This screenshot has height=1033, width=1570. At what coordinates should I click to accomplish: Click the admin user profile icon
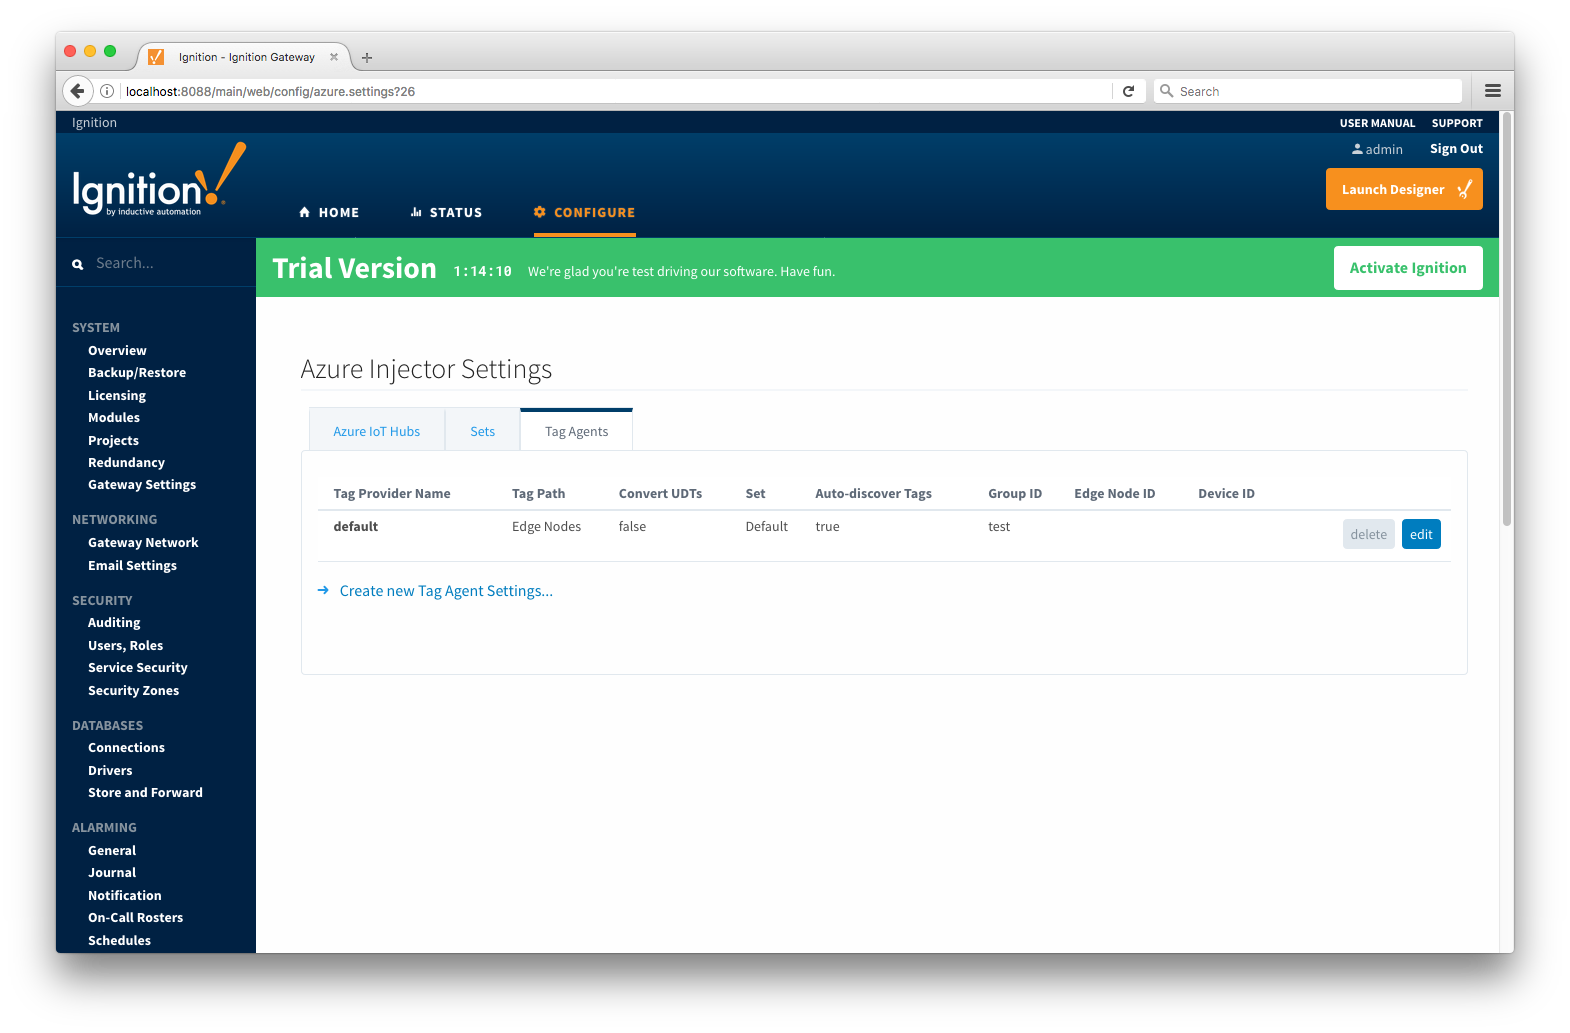point(1357,149)
